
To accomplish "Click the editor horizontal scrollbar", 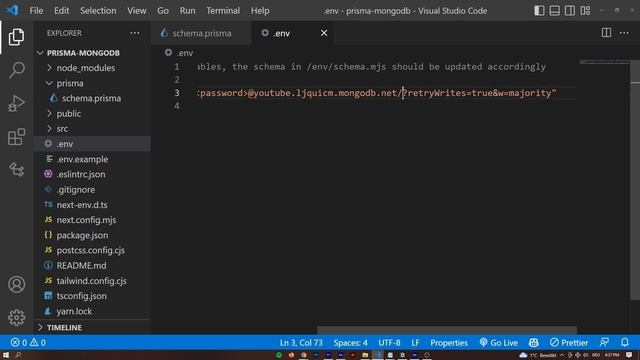I will [447, 330].
